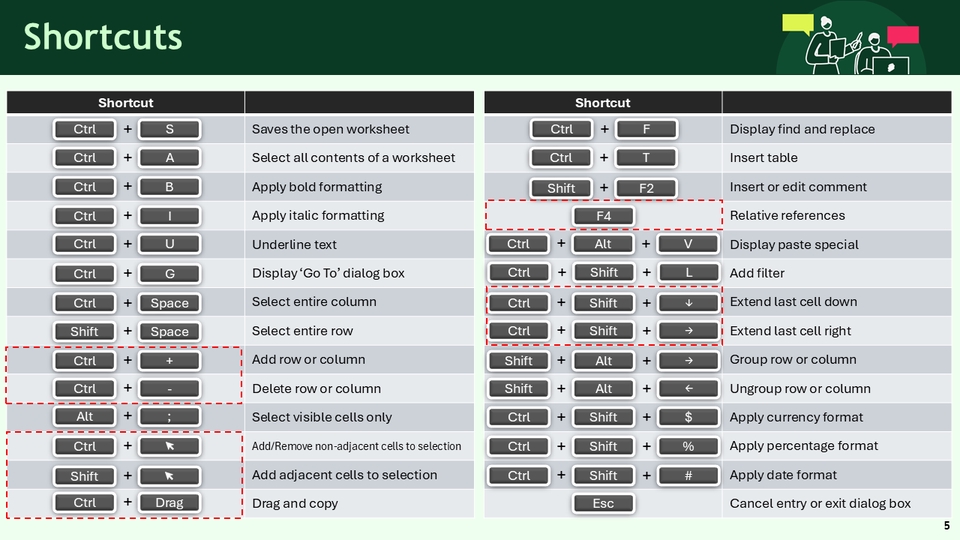
Task: Click the Ctrl key in Saves the open worksheet row
Action: pos(84,129)
